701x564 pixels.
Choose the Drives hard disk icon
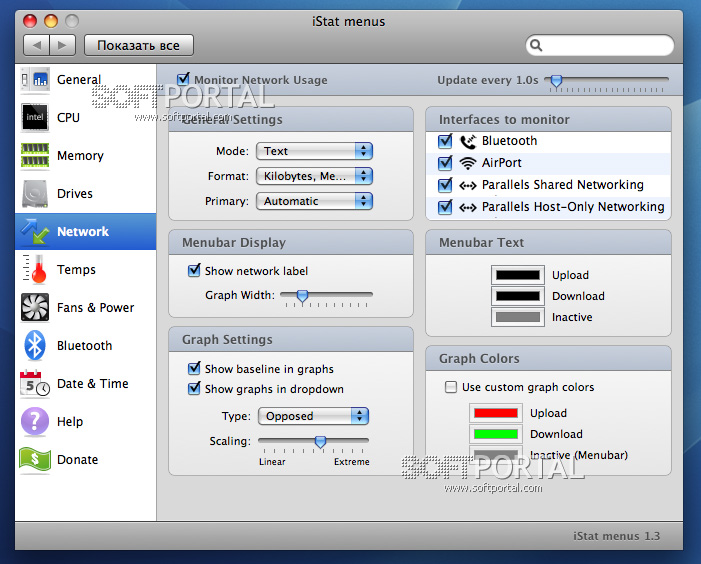[x=35, y=194]
